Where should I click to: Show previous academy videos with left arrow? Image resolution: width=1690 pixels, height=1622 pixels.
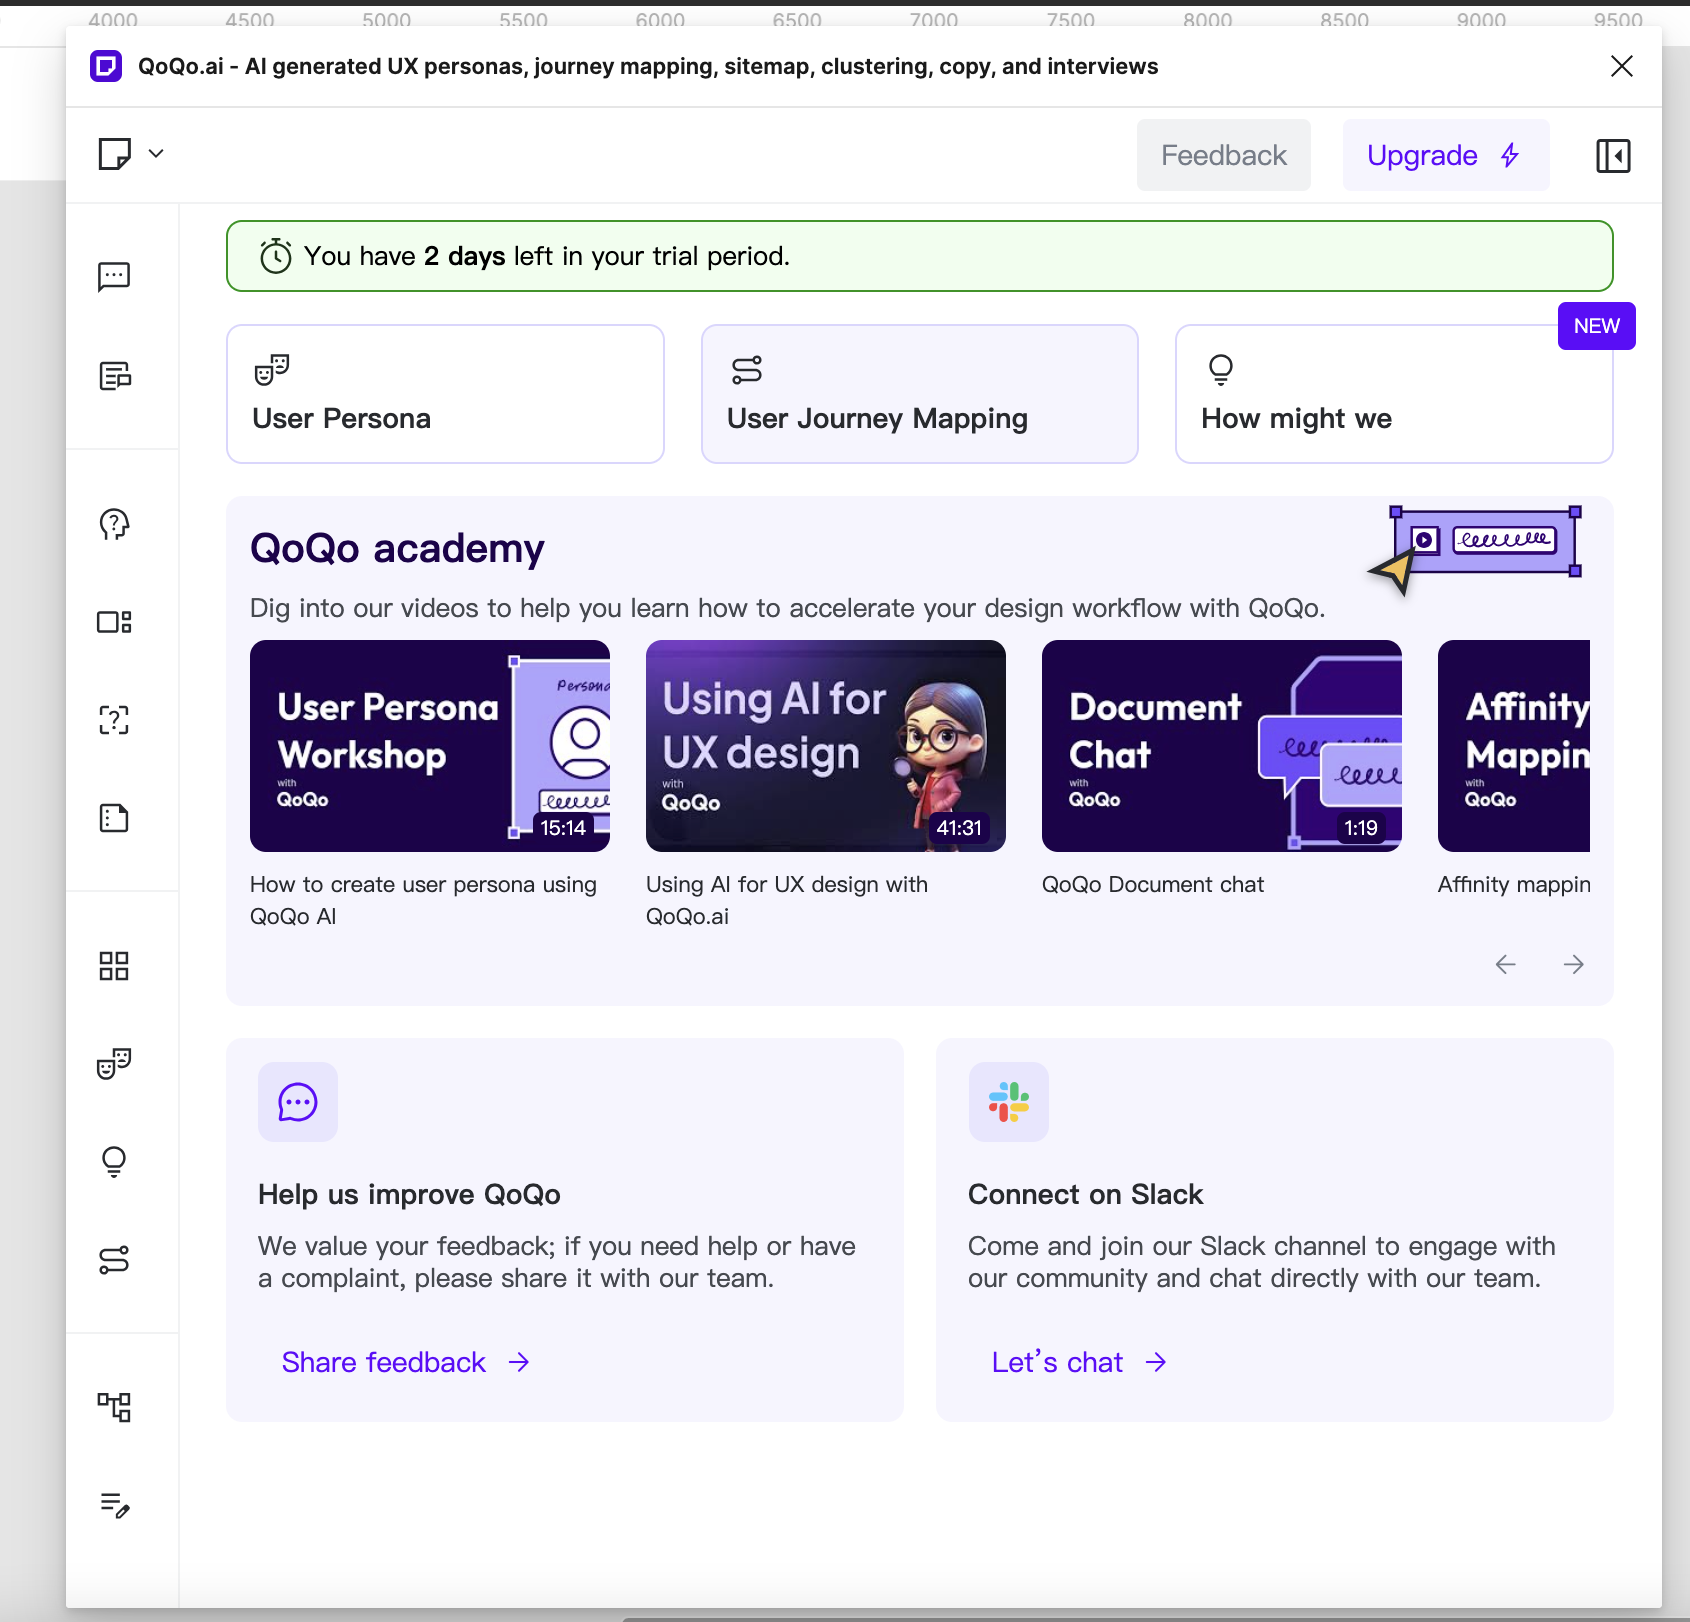click(1505, 964)
